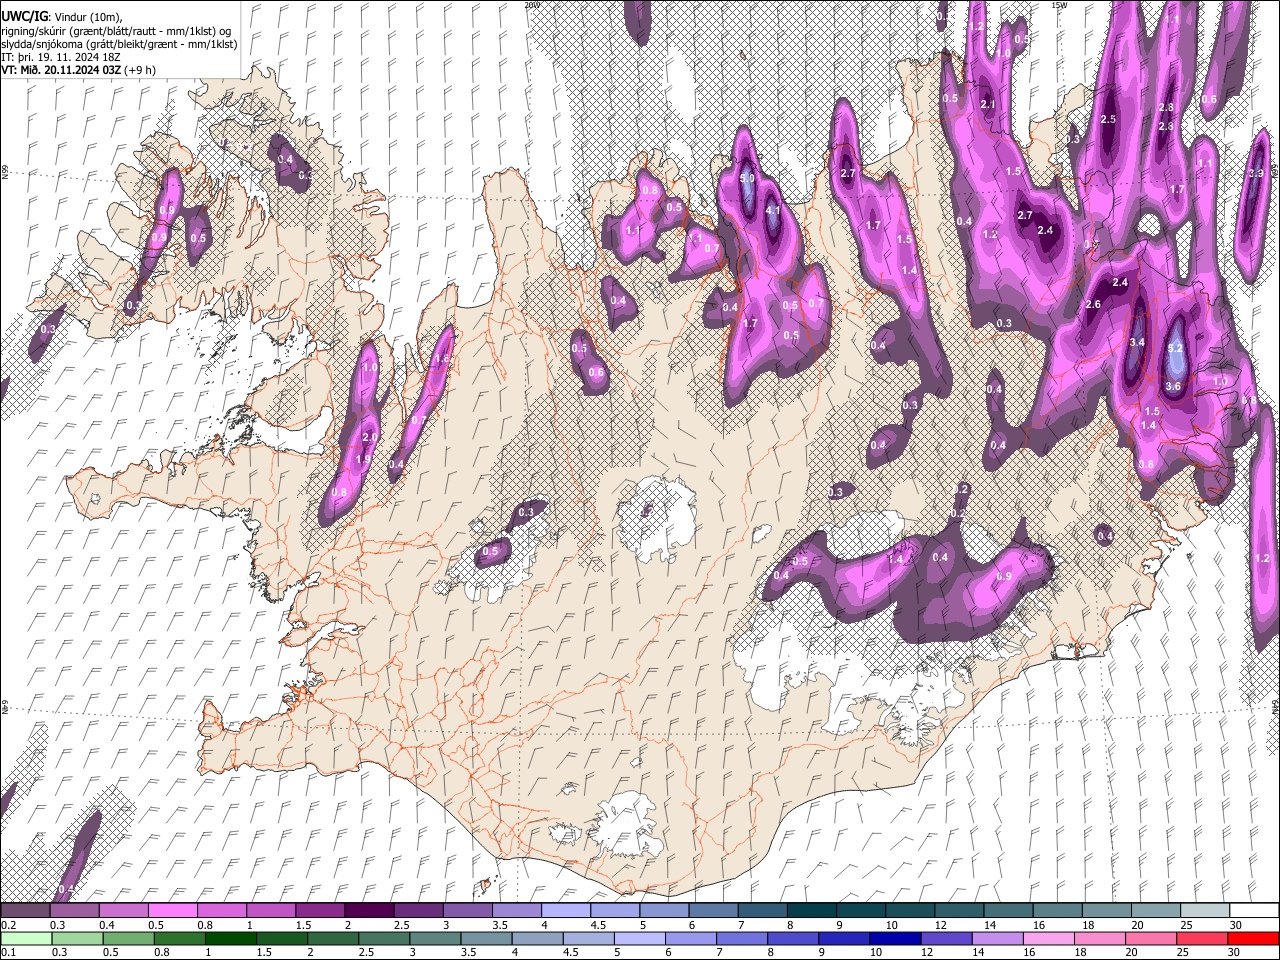Pick the darkest green rain swatch between 1 and 1.5
Viewport: 1280px width, 960px height.
231,939
